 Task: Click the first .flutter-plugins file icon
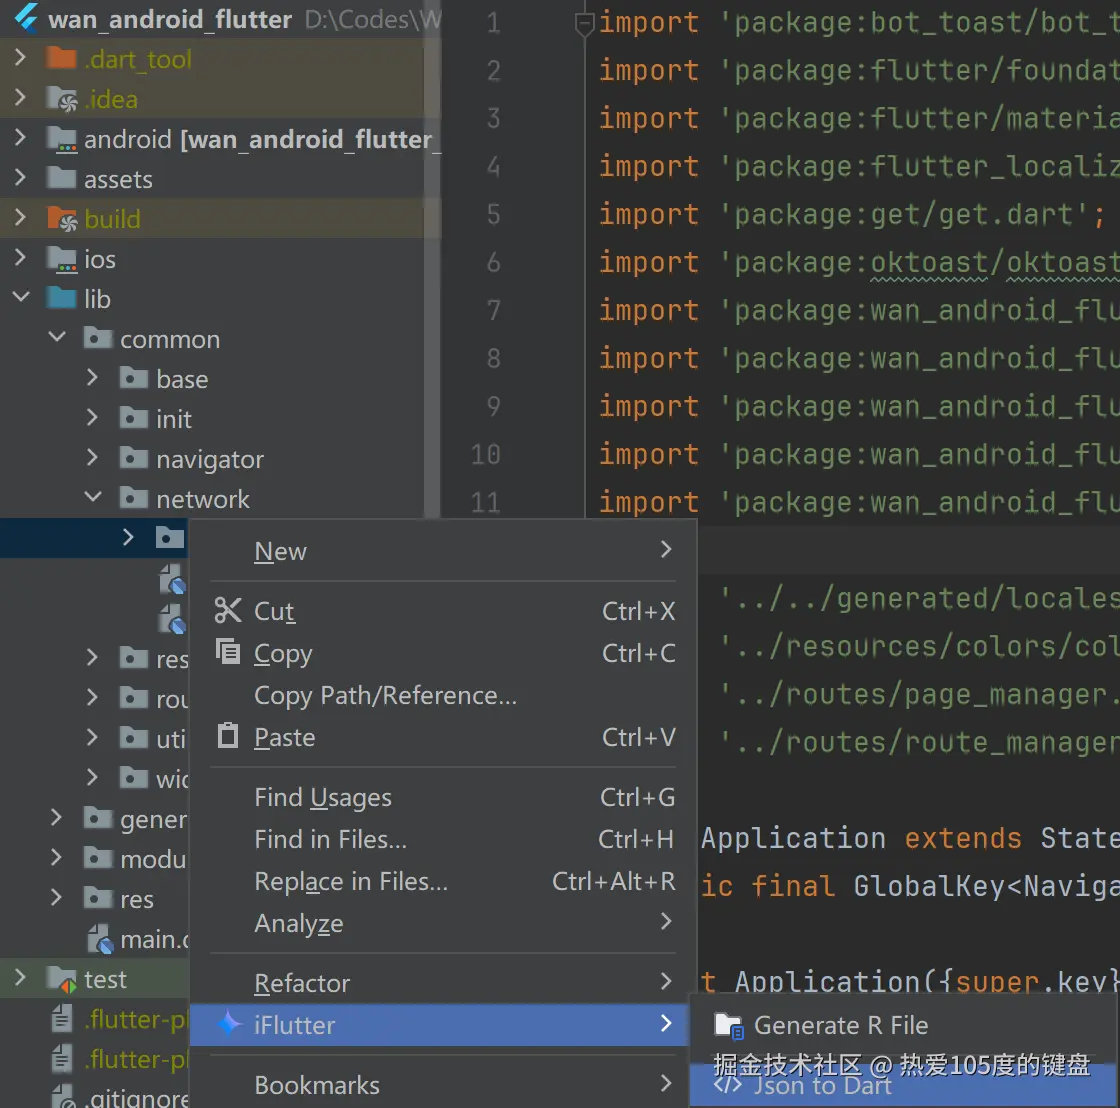coord(62,1018)
